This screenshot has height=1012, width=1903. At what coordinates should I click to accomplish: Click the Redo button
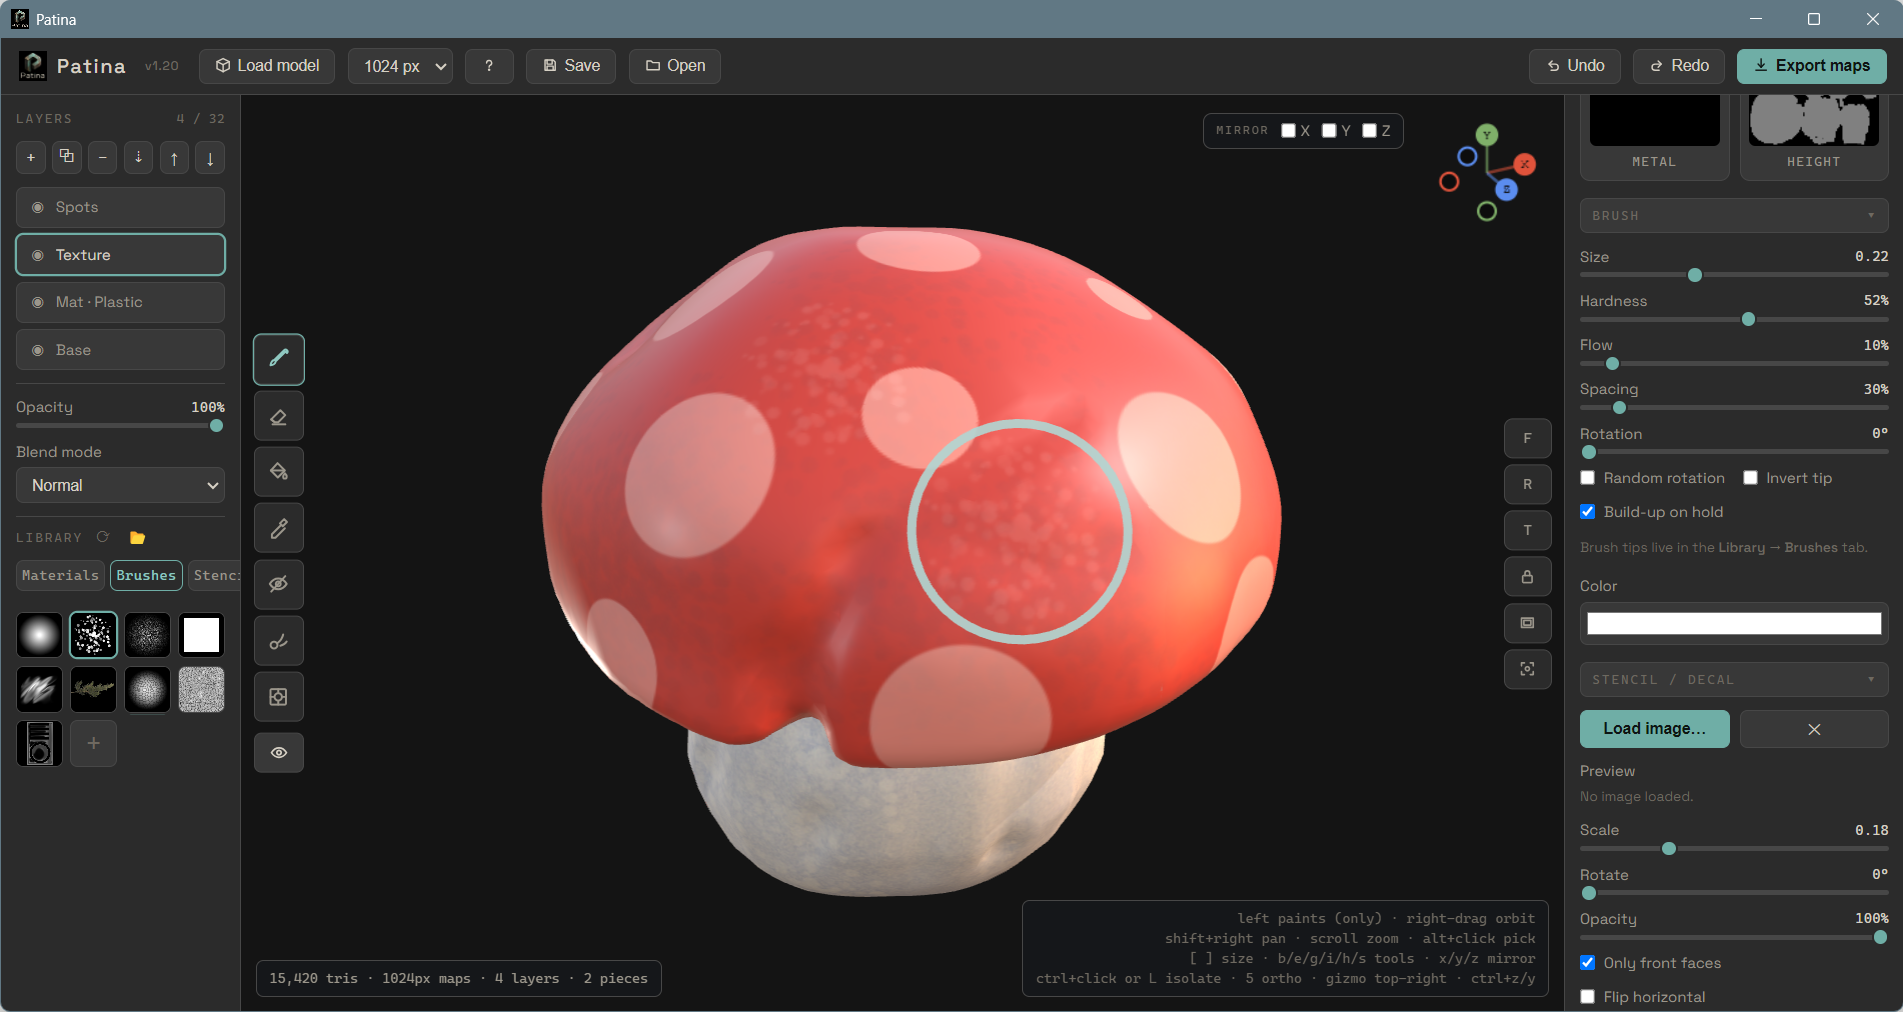[1679, 66]
